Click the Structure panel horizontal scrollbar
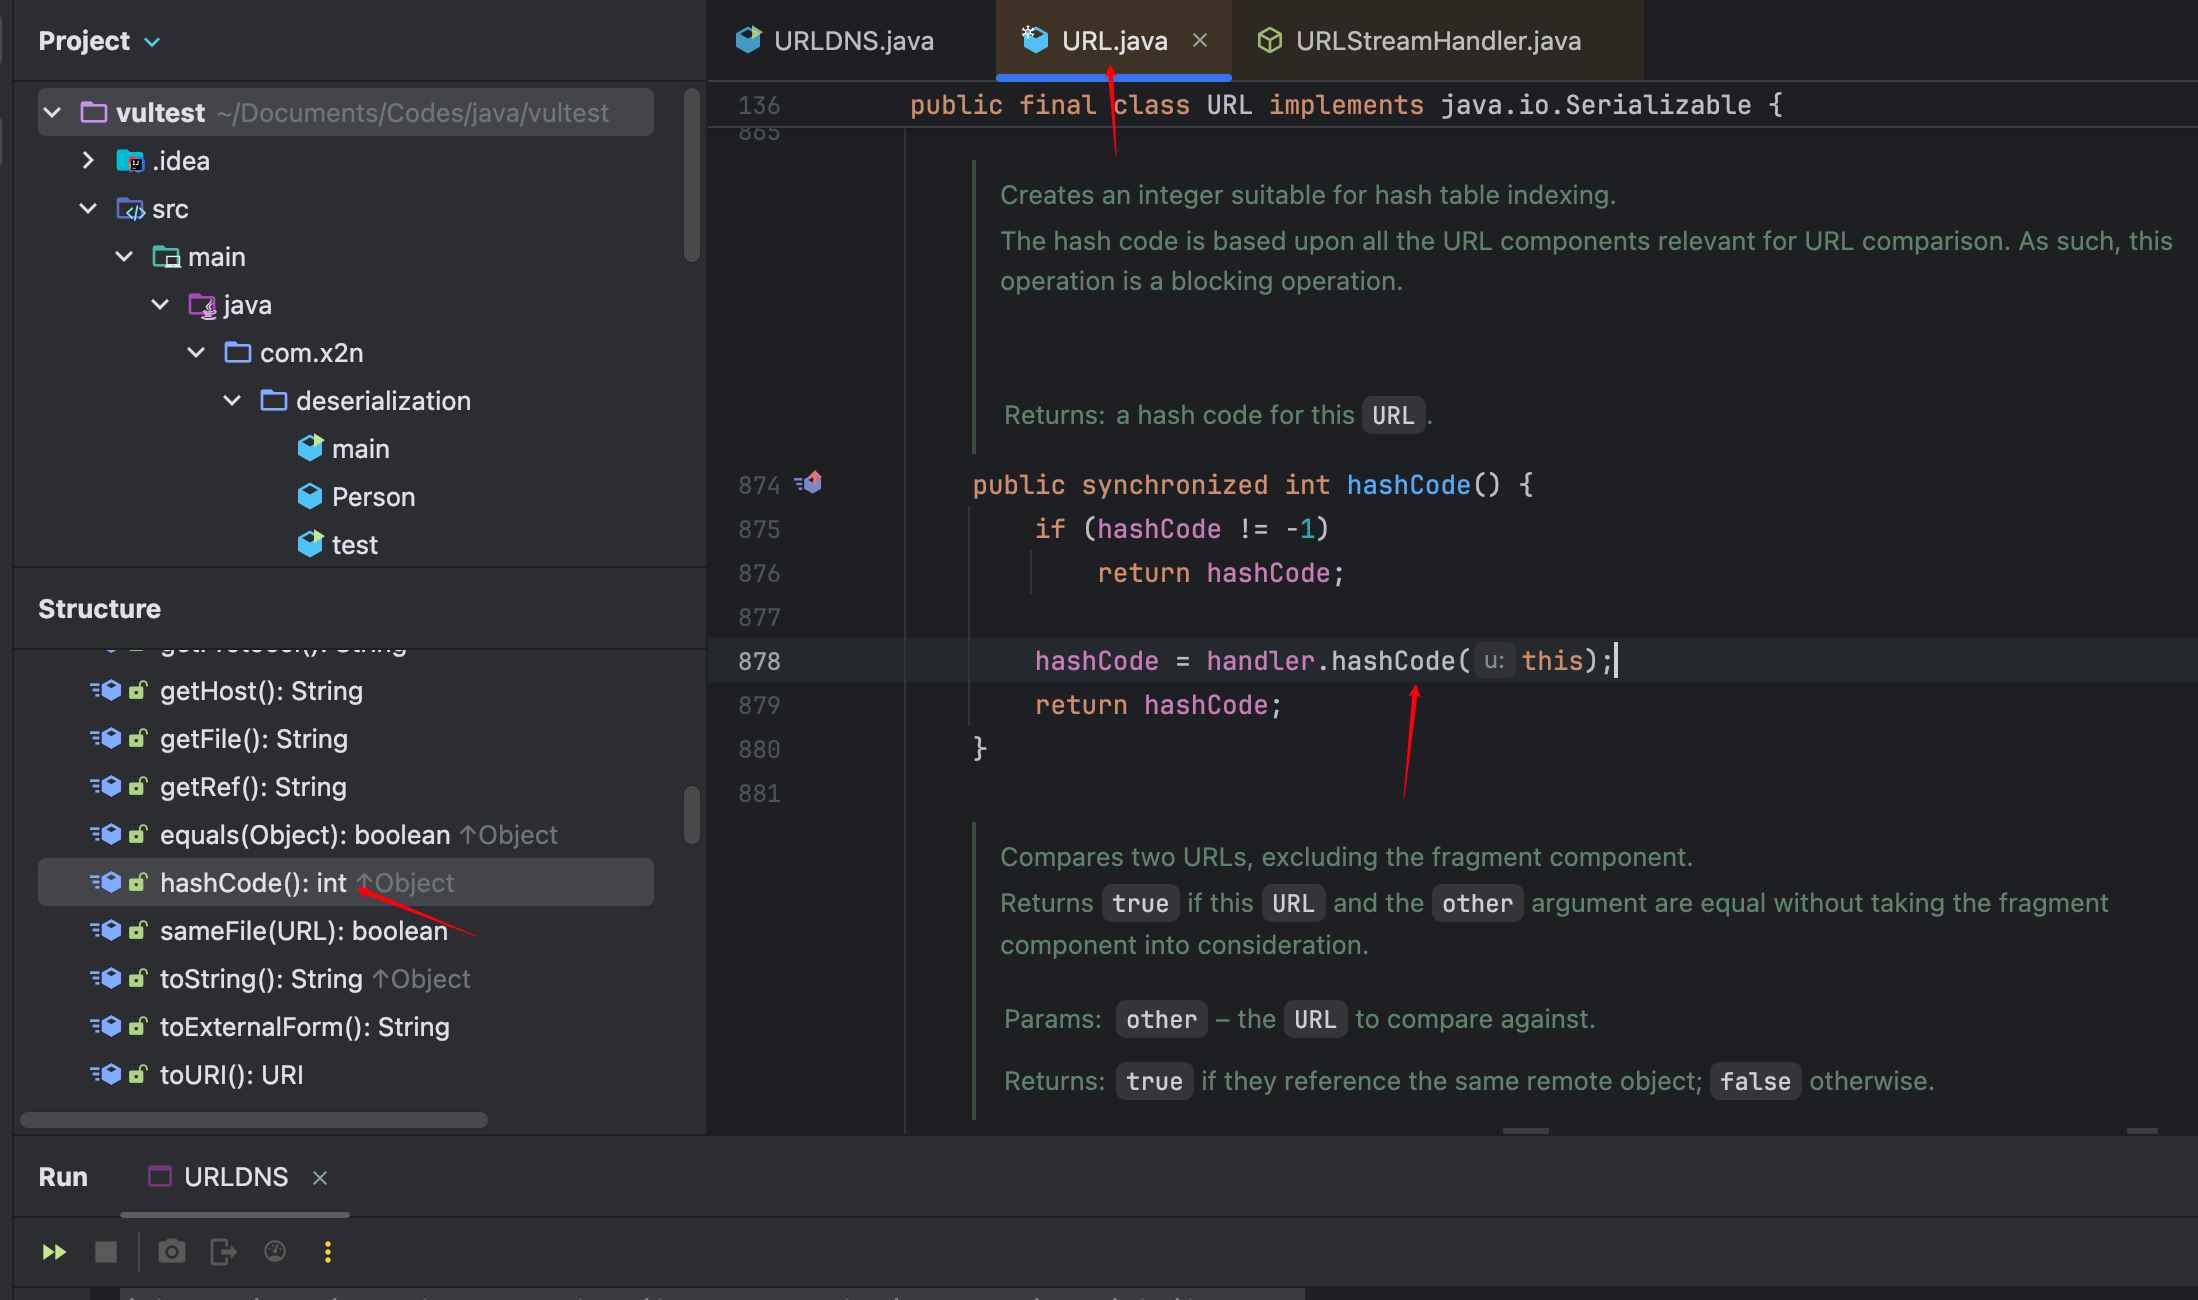The image size is (2198, 1300). click(x=254, y=1120)
